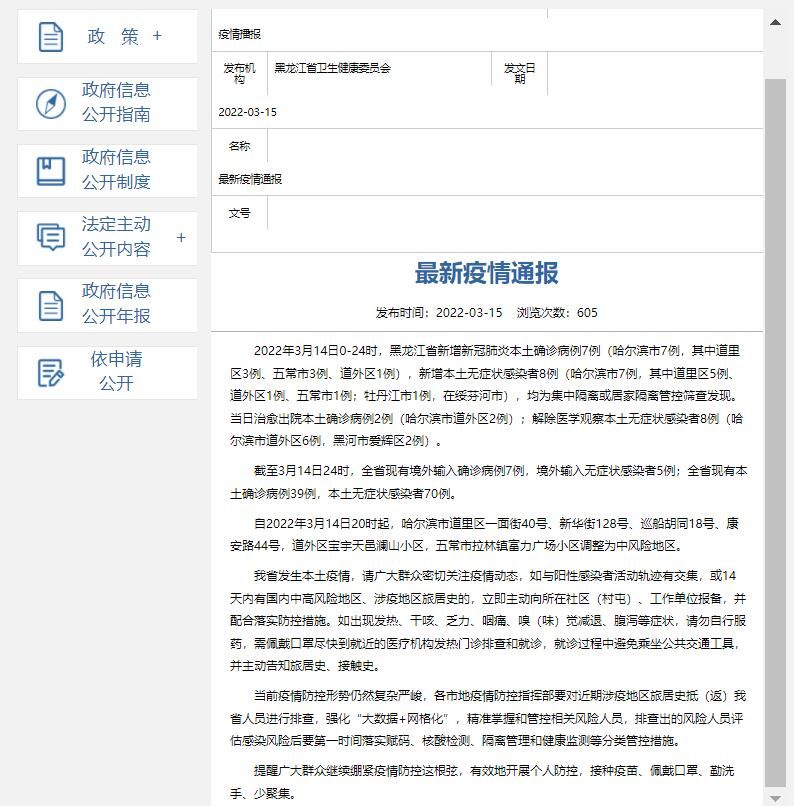Click the vertical scrollbar thumb
The height and width of the screenshot is (806, 794).
click(776, 430)
